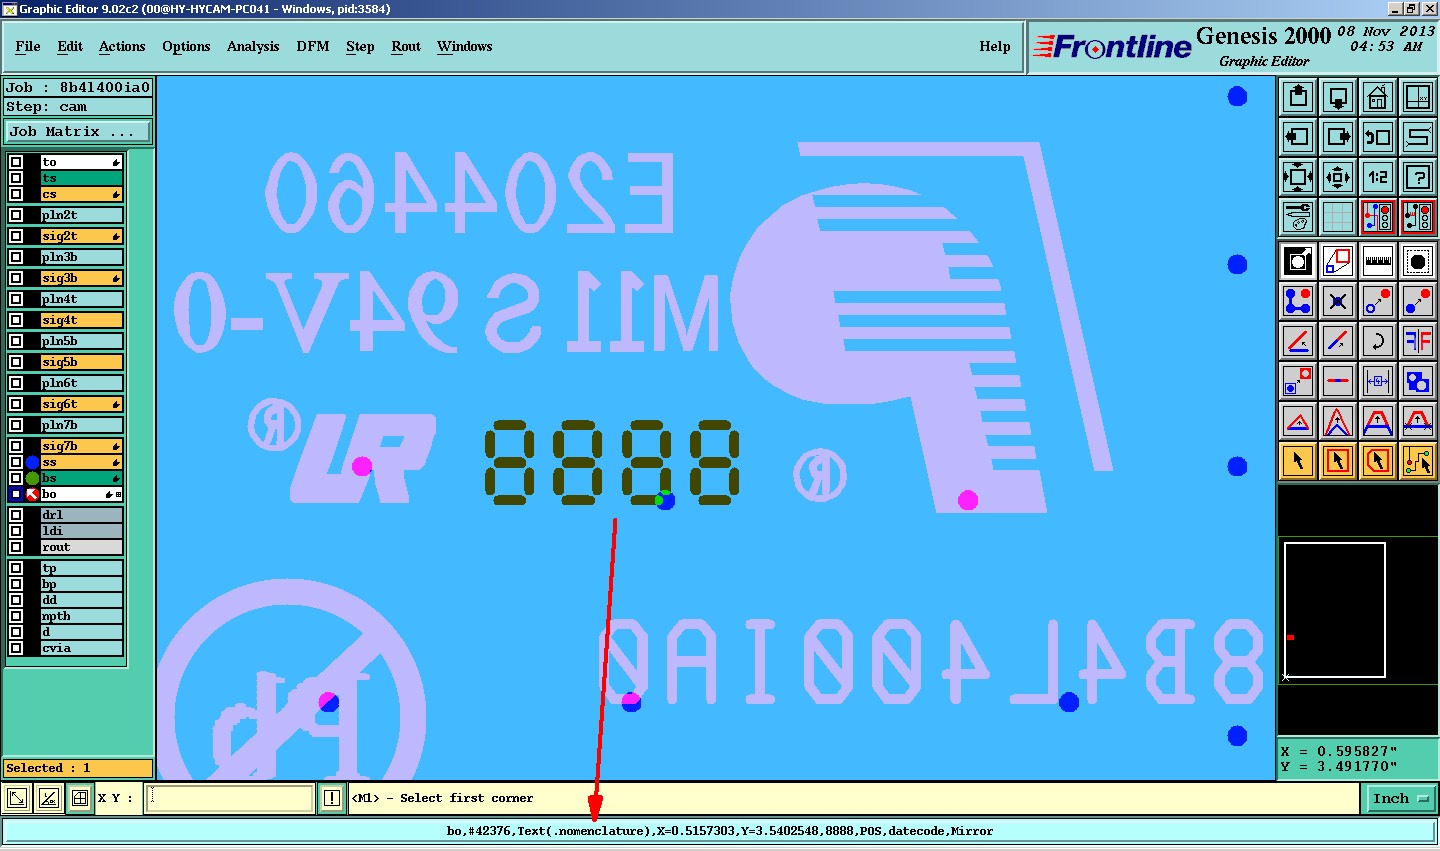This screenshot has height=851, width=1440.
Task: Open the DFM menu
Action: pyautogui.click(x=313, y=46)
